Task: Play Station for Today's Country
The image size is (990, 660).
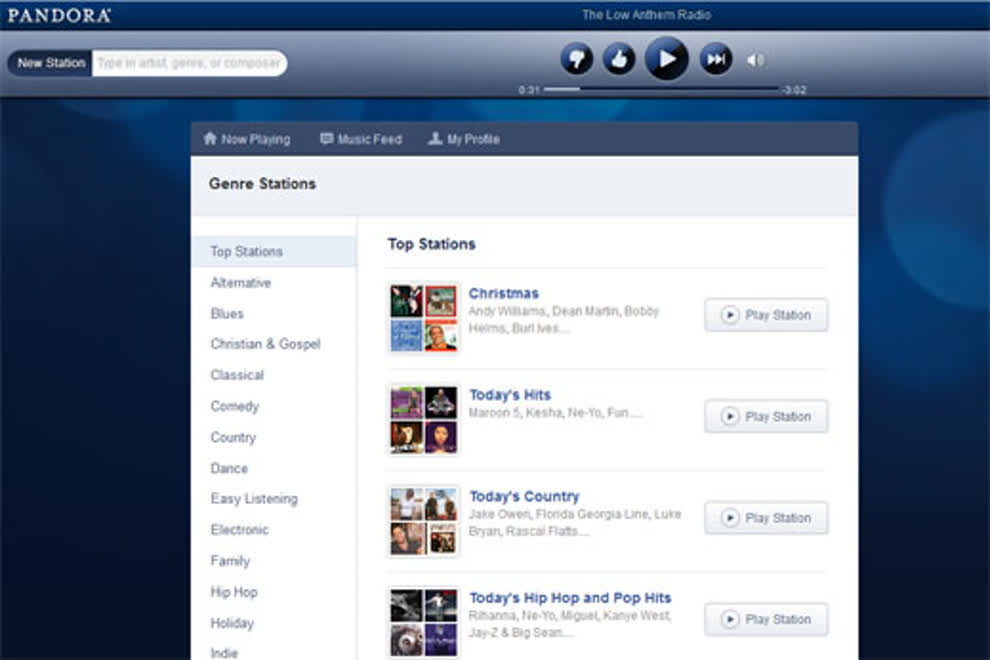Action: [x=766, y=518]
